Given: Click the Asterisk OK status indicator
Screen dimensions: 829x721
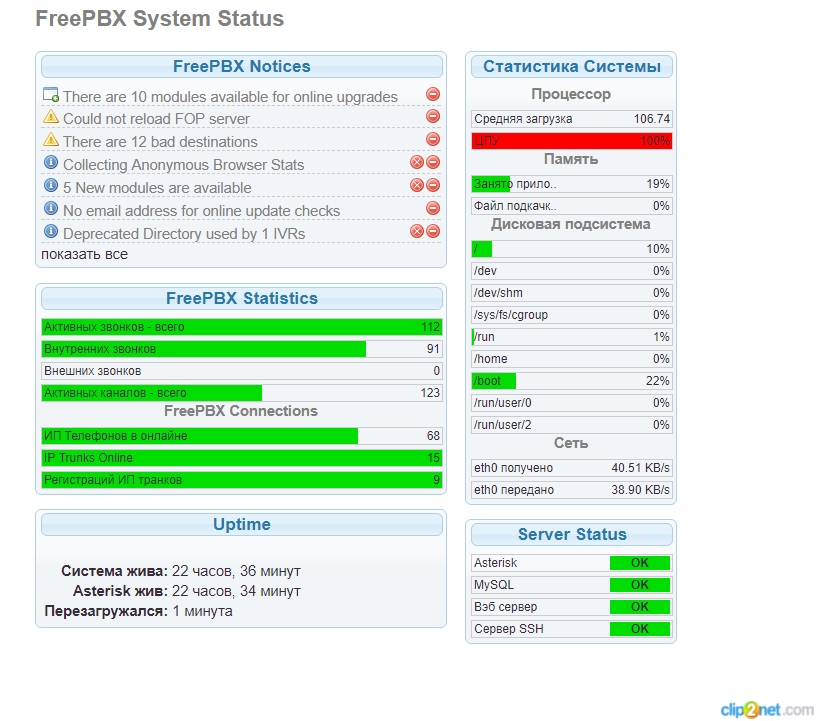Looking at the screenshot, I should point(640,563).
